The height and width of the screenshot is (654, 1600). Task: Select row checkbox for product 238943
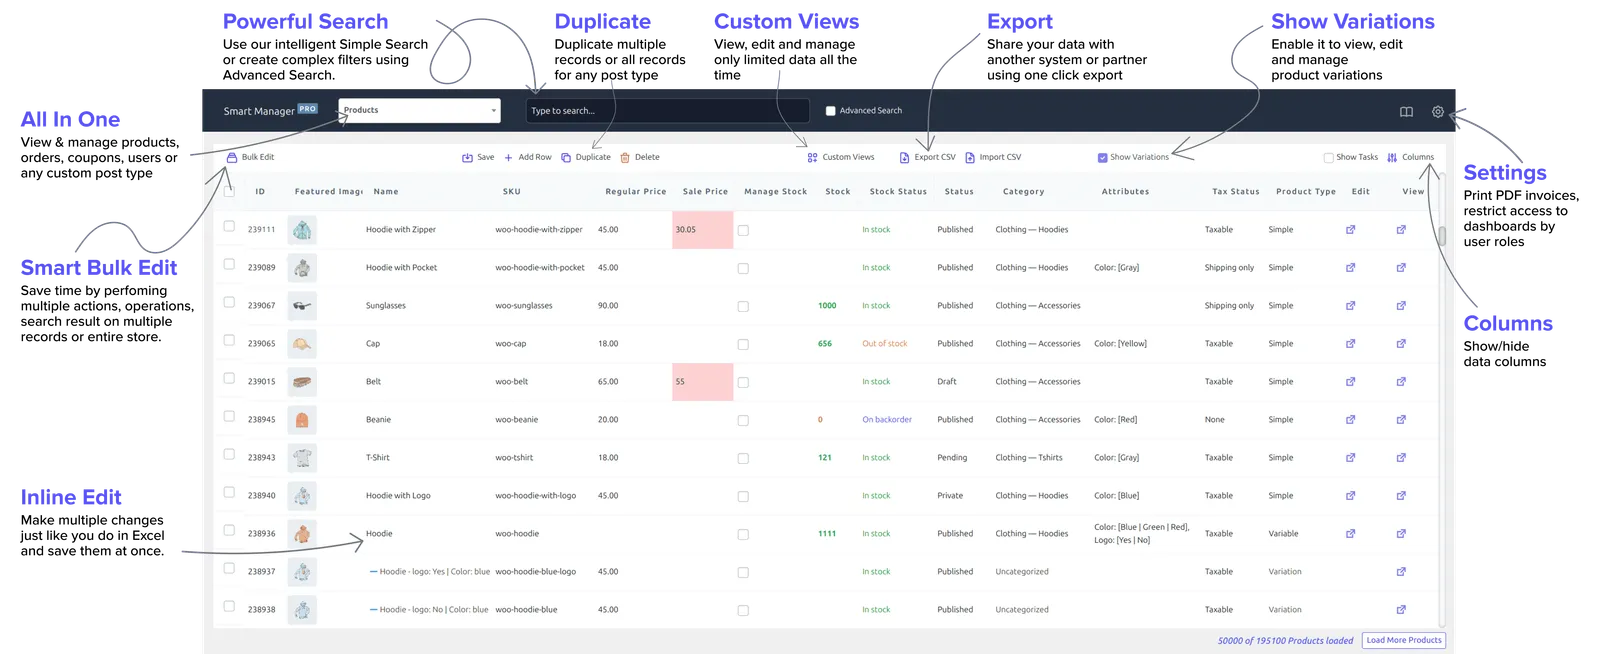tap(229, 455)
